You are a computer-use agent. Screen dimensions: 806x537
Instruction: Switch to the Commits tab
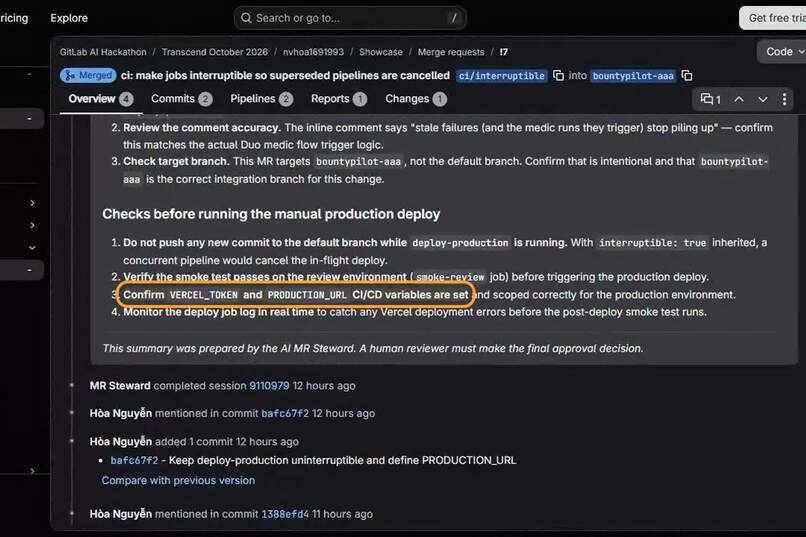[181, 99]
